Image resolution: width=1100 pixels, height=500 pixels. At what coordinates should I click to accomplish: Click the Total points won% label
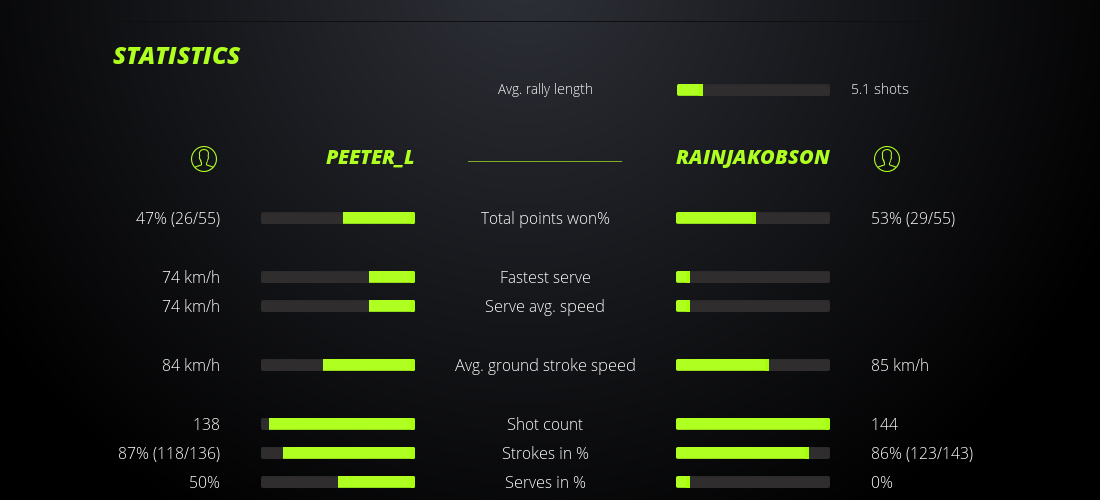pos(545,218)
